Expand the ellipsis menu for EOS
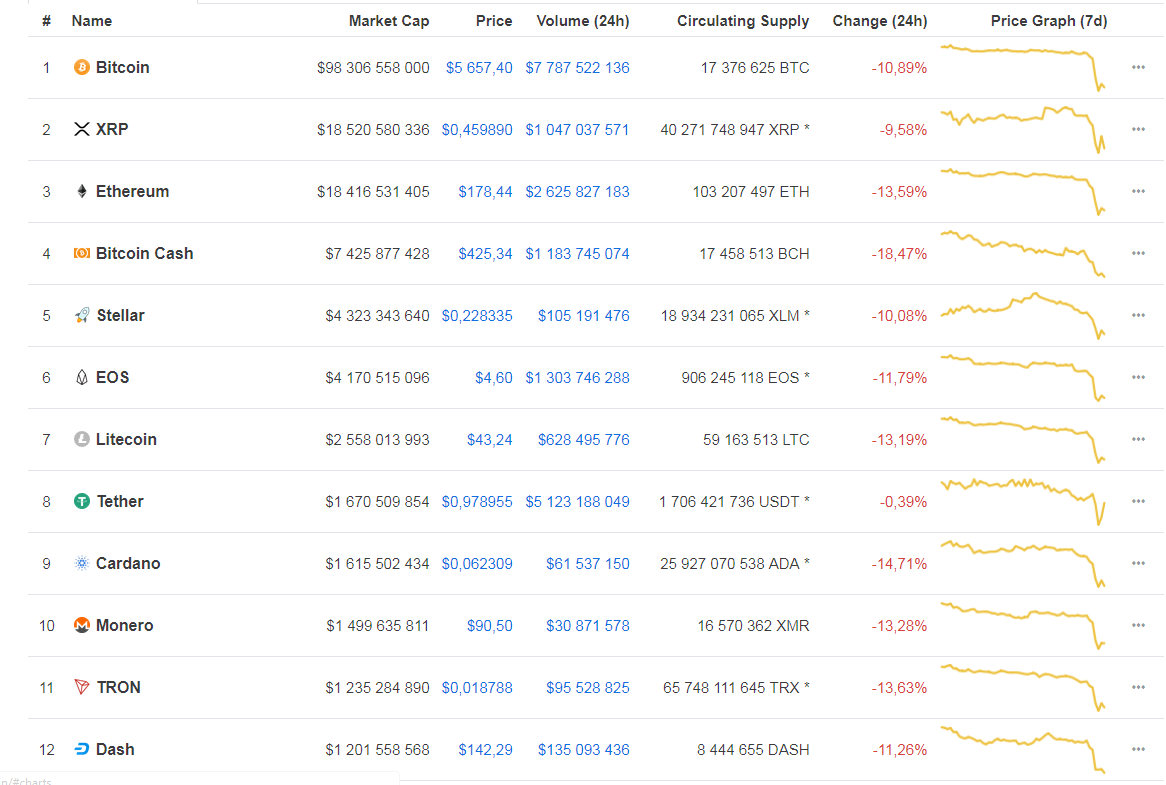Screen dimensions: 1166x785 tap(1138, 377)
